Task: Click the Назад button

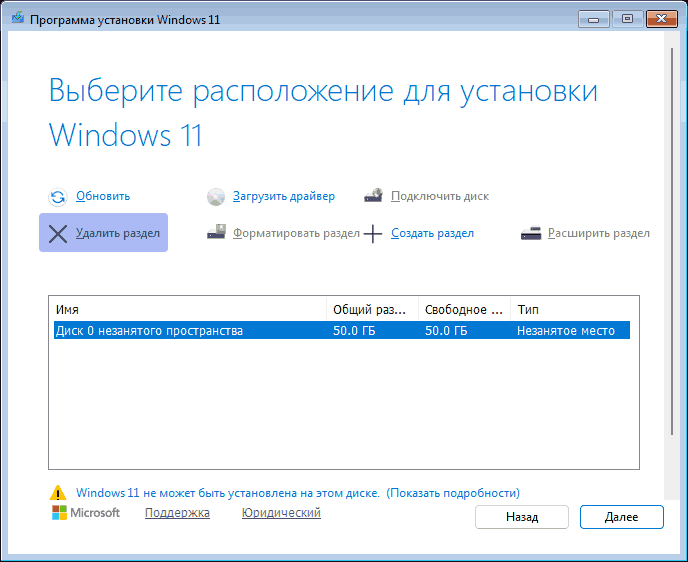Action: (522, 517)
